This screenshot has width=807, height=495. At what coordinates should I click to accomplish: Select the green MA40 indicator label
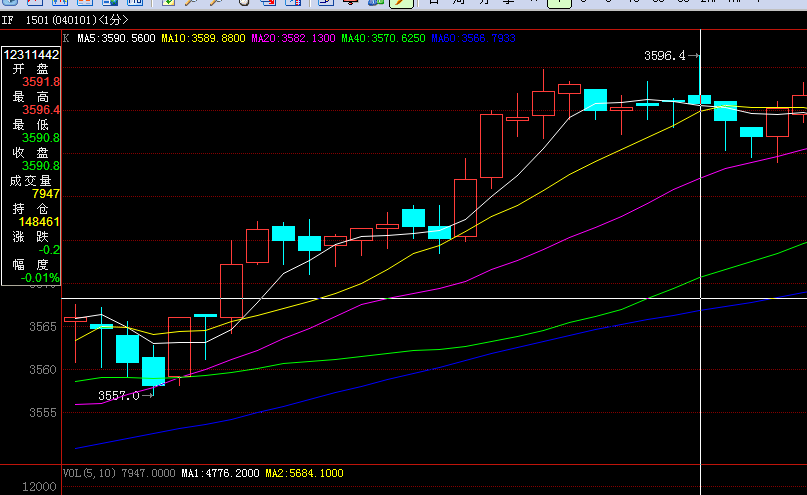(x=383, y=38)
